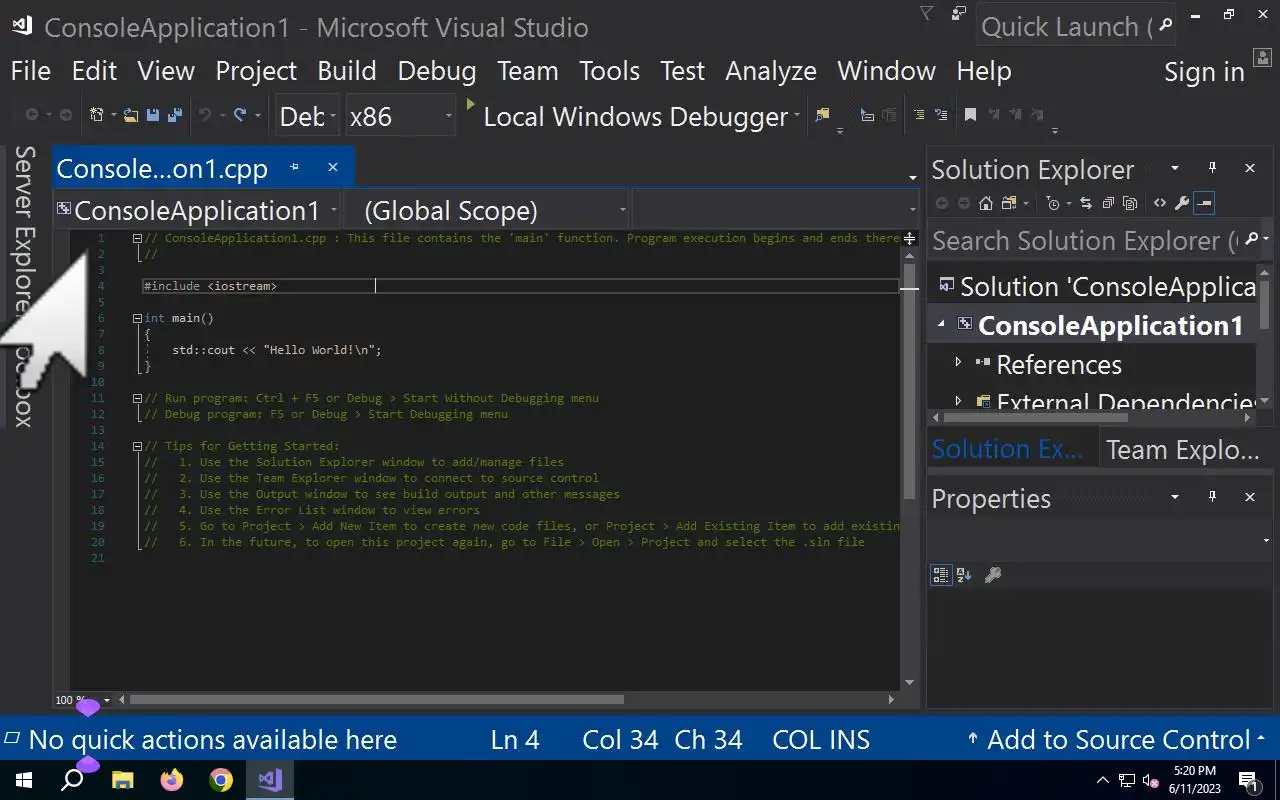The height and width of the screenshot is (800, 1280).
Task: Click Sign in link
Action: point(1204,72)
